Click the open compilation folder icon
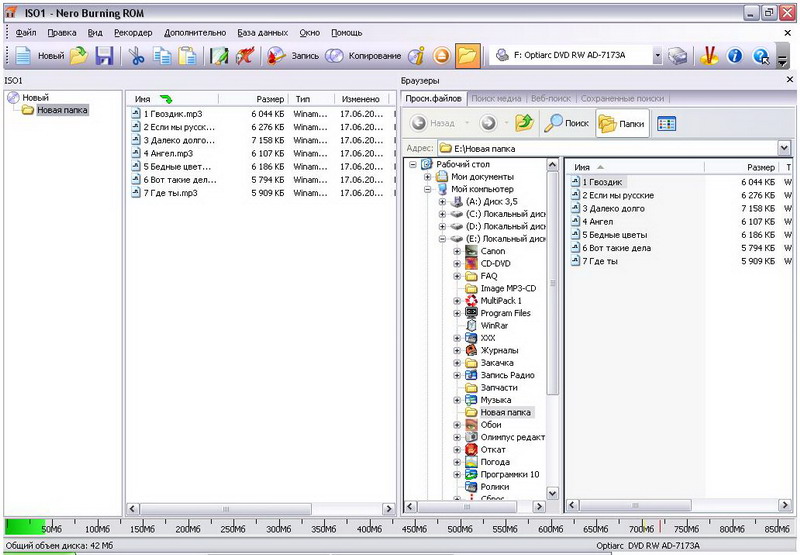This screenshot has height=555, width=800. [x=79, y=56]
